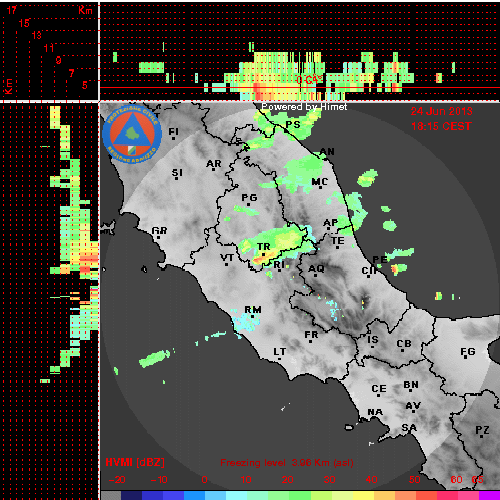Click the 'HVMI [dBZ]' legend label
This screenshot has width=500, height=500.
click(135, 462)
